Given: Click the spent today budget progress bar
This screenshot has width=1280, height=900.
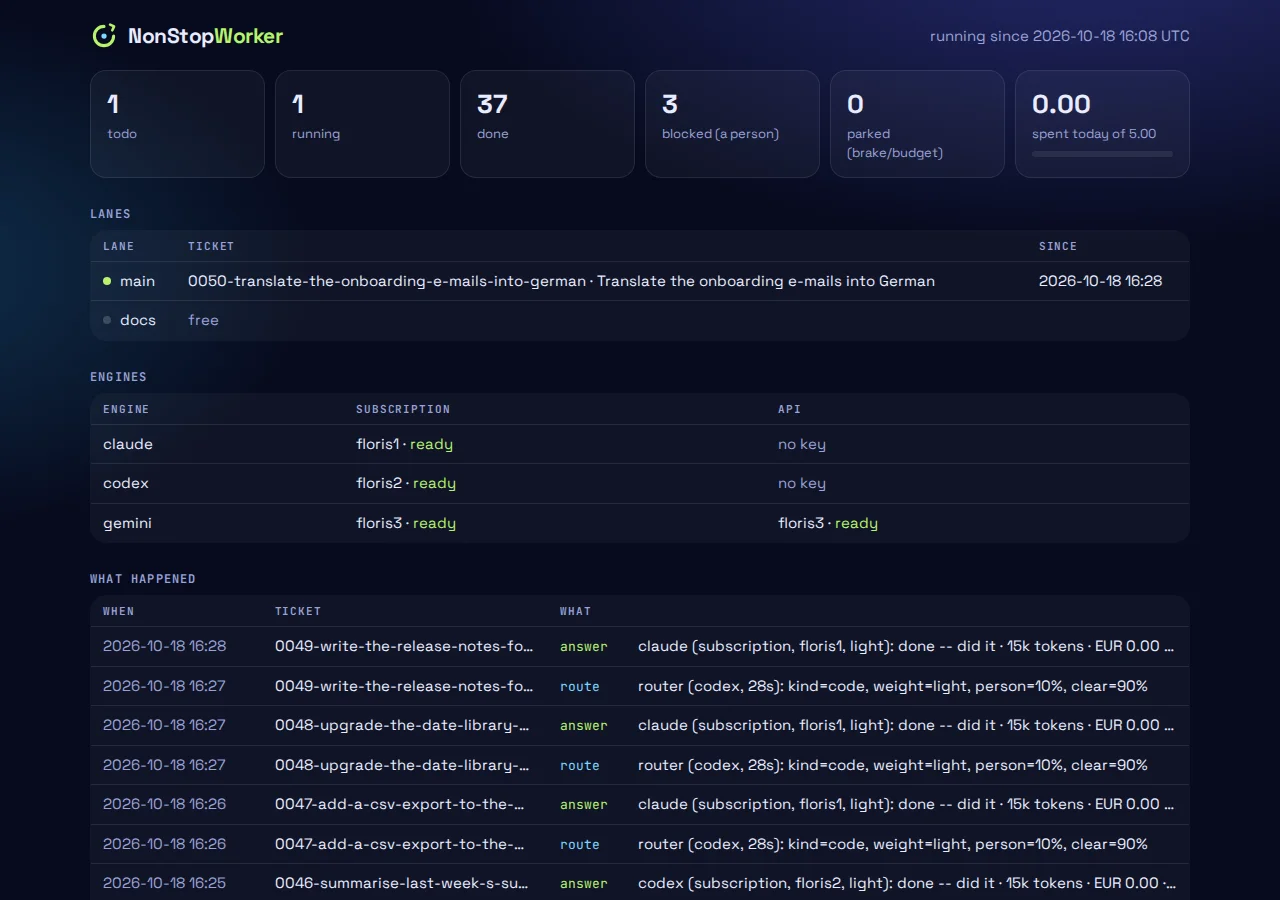Looking at the screenshot, I should point(1102,154).
